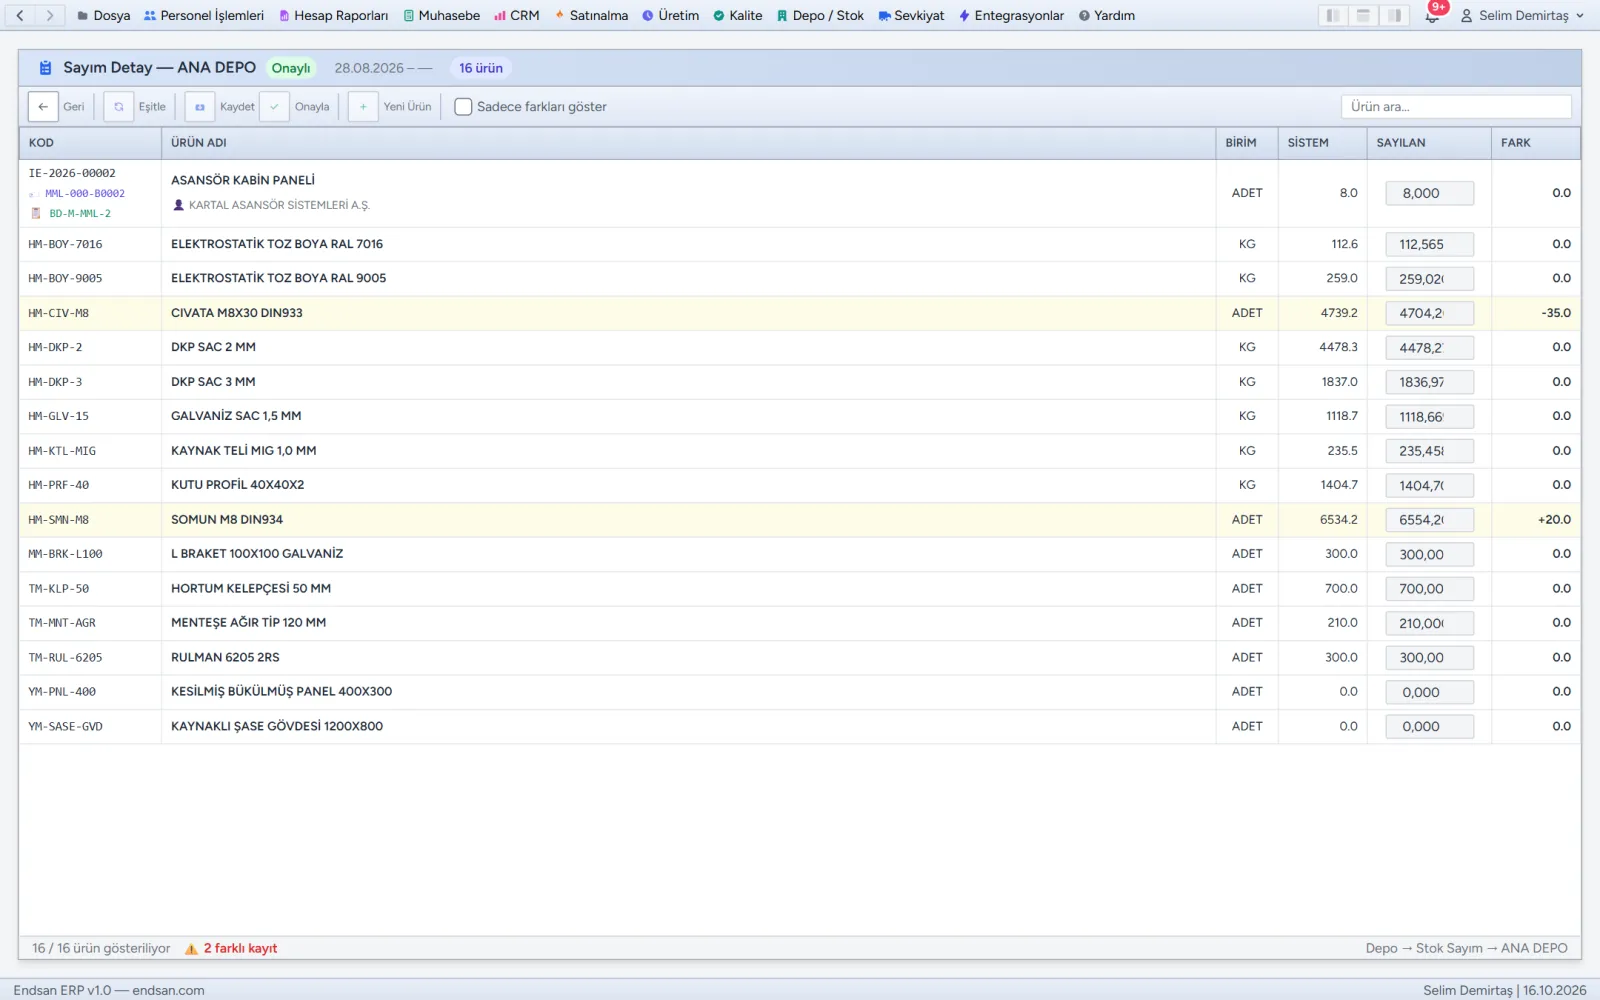The image size is (1600, 1000).
Task: Open the Depo / Stok menu
Action: 820,16
